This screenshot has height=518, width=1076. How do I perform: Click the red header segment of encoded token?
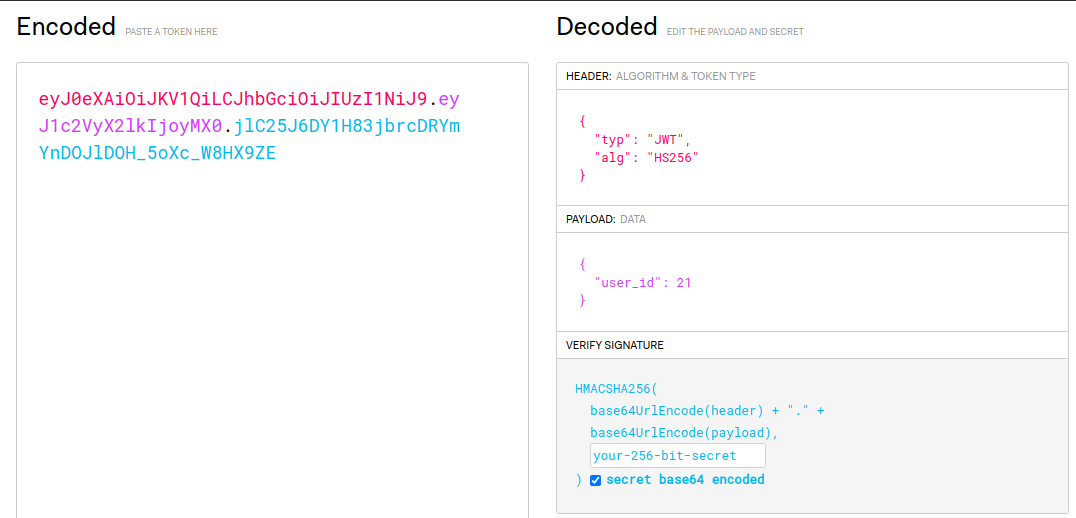point(233,99)
